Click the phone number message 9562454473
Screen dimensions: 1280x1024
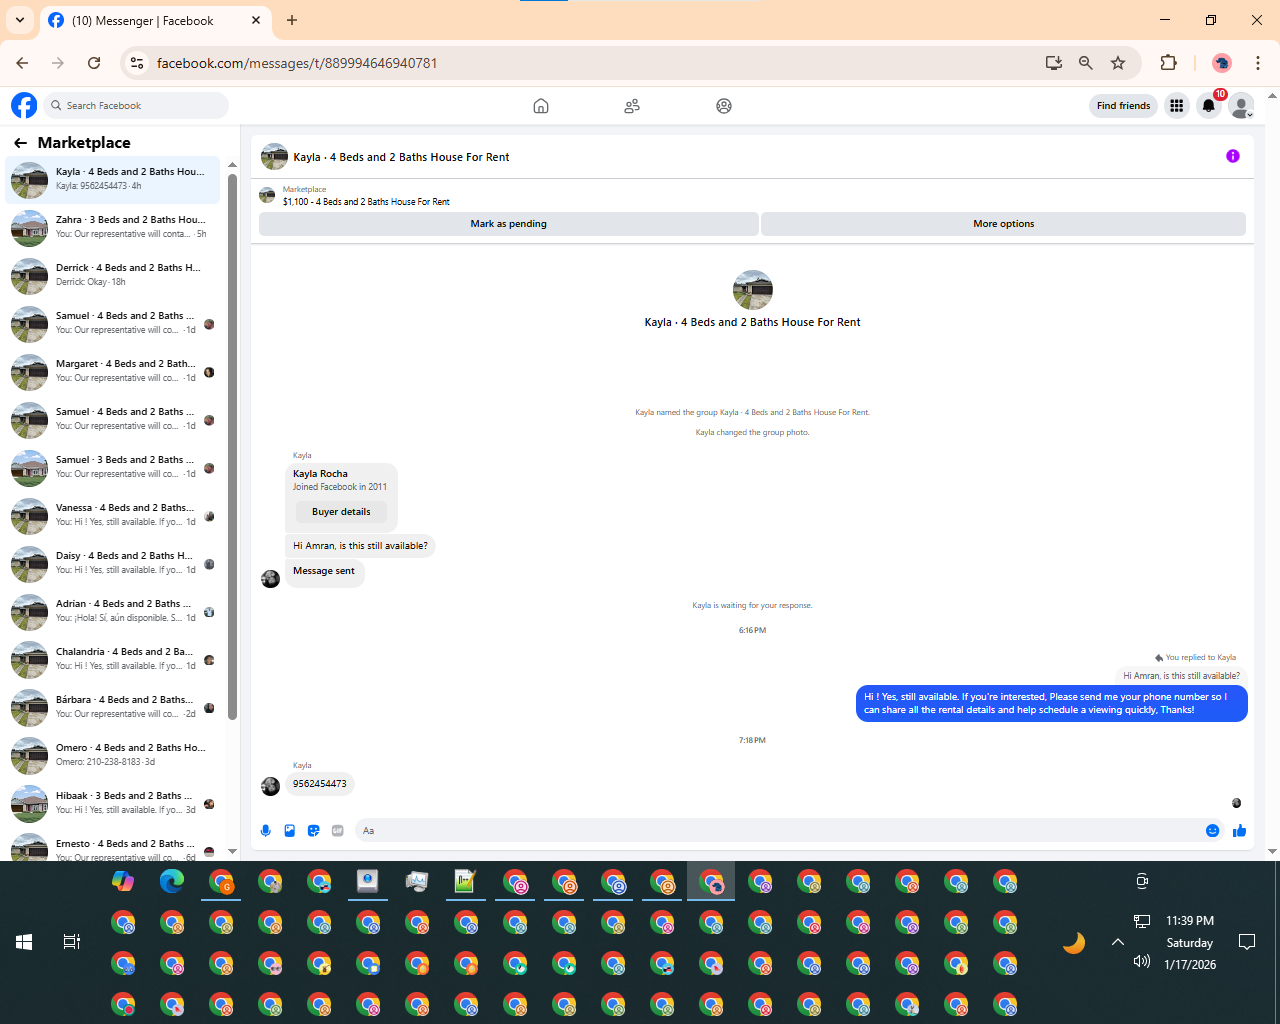click(x=320, y=784)
